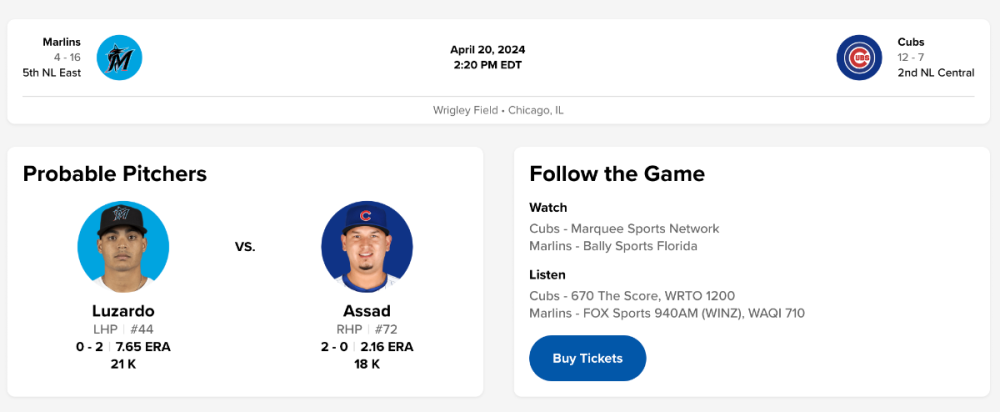Select the Cubs team name
The image size is (1000, 412).
coord(911,42)
